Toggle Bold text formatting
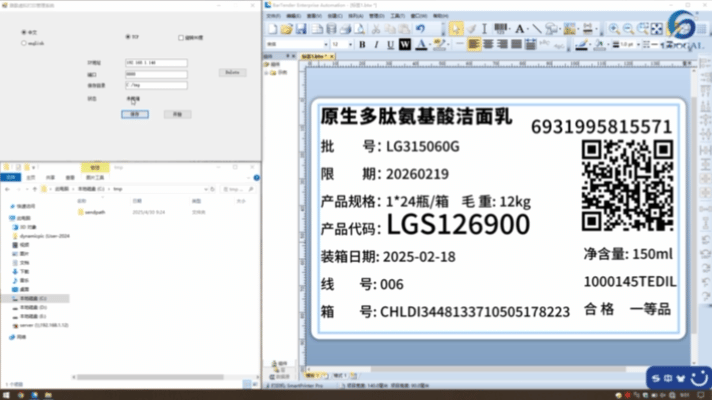This screenshot has width=712, height=400. [362, 45]
